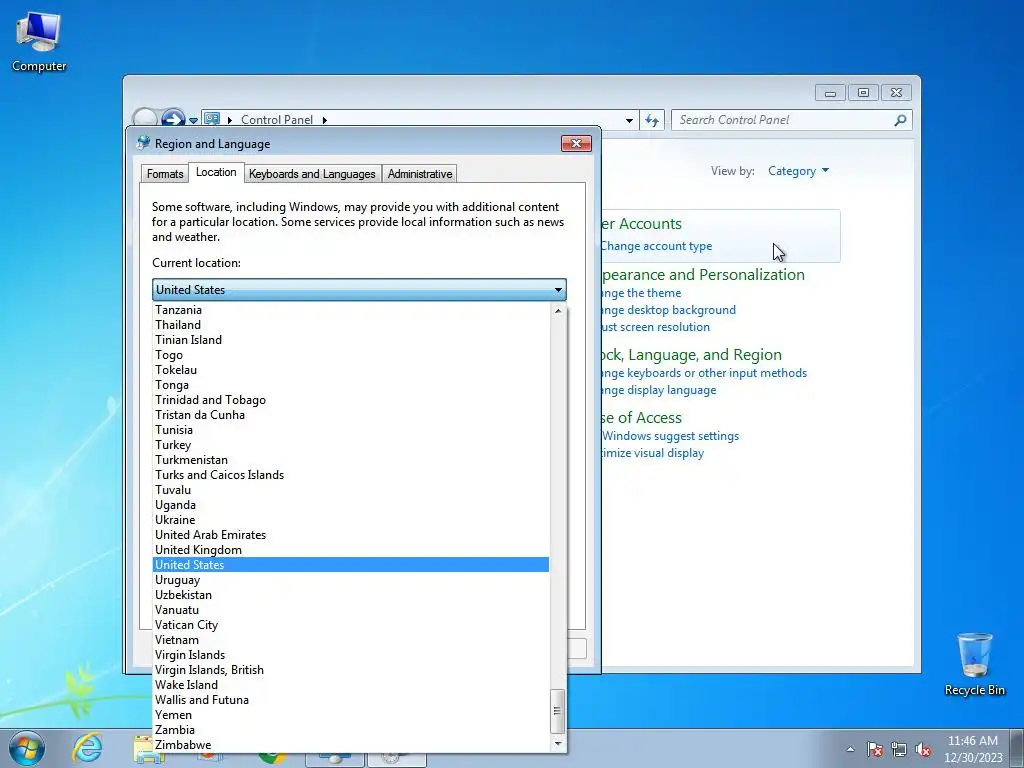1024x768 pixels.
Task: Click the Search Control Panel field
Action: (x=791, y=120)
